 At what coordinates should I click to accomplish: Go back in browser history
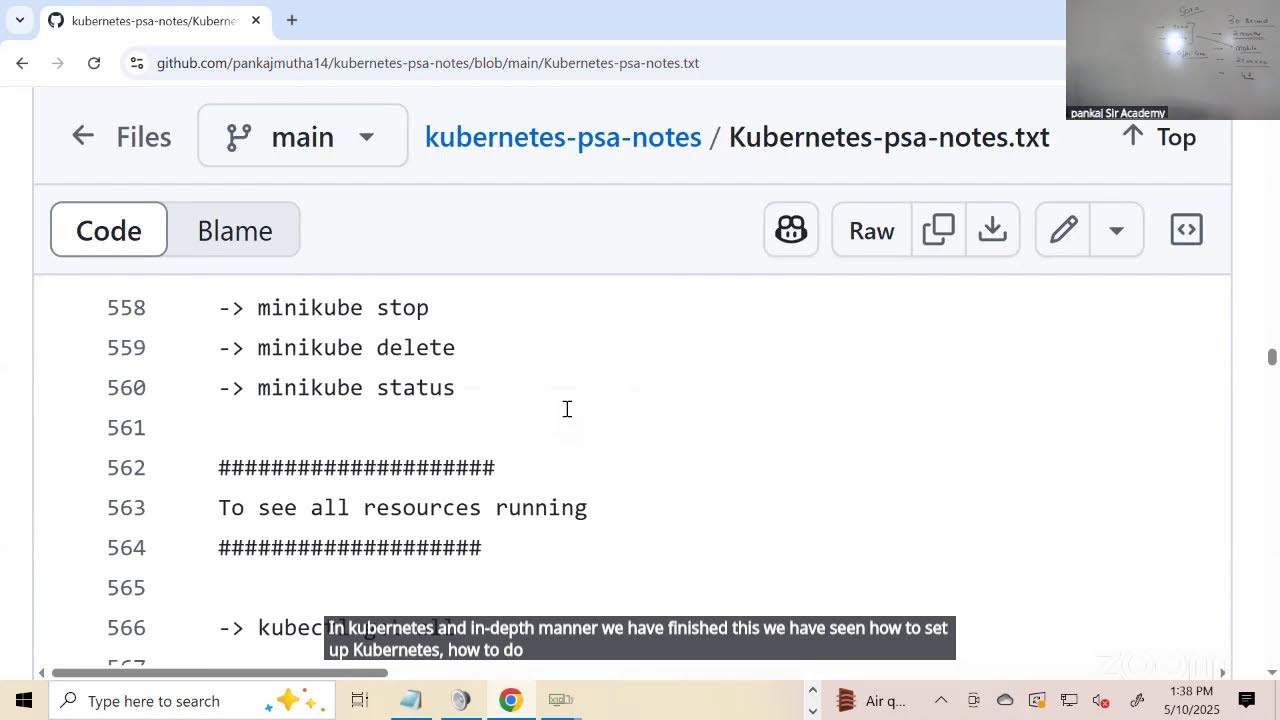tap(22, 63)
